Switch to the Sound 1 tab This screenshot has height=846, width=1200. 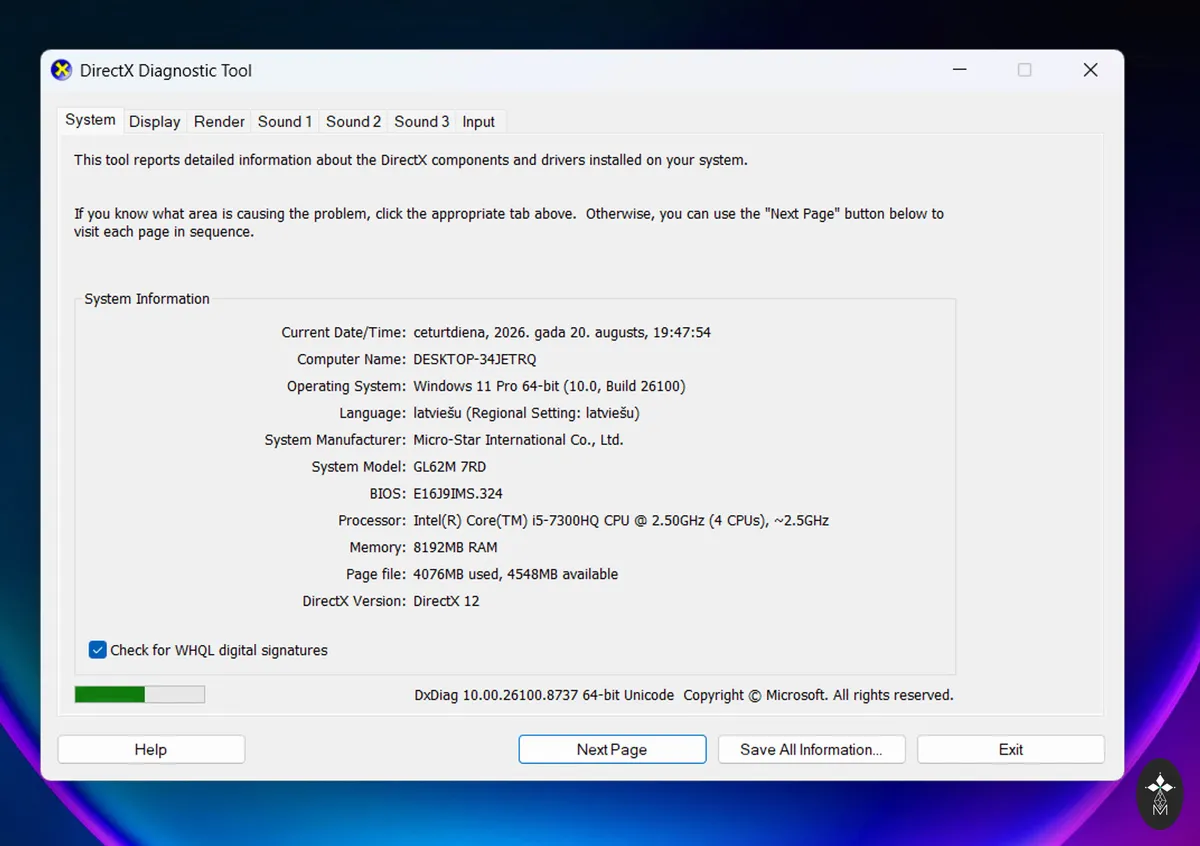click(x=285, y=122)
